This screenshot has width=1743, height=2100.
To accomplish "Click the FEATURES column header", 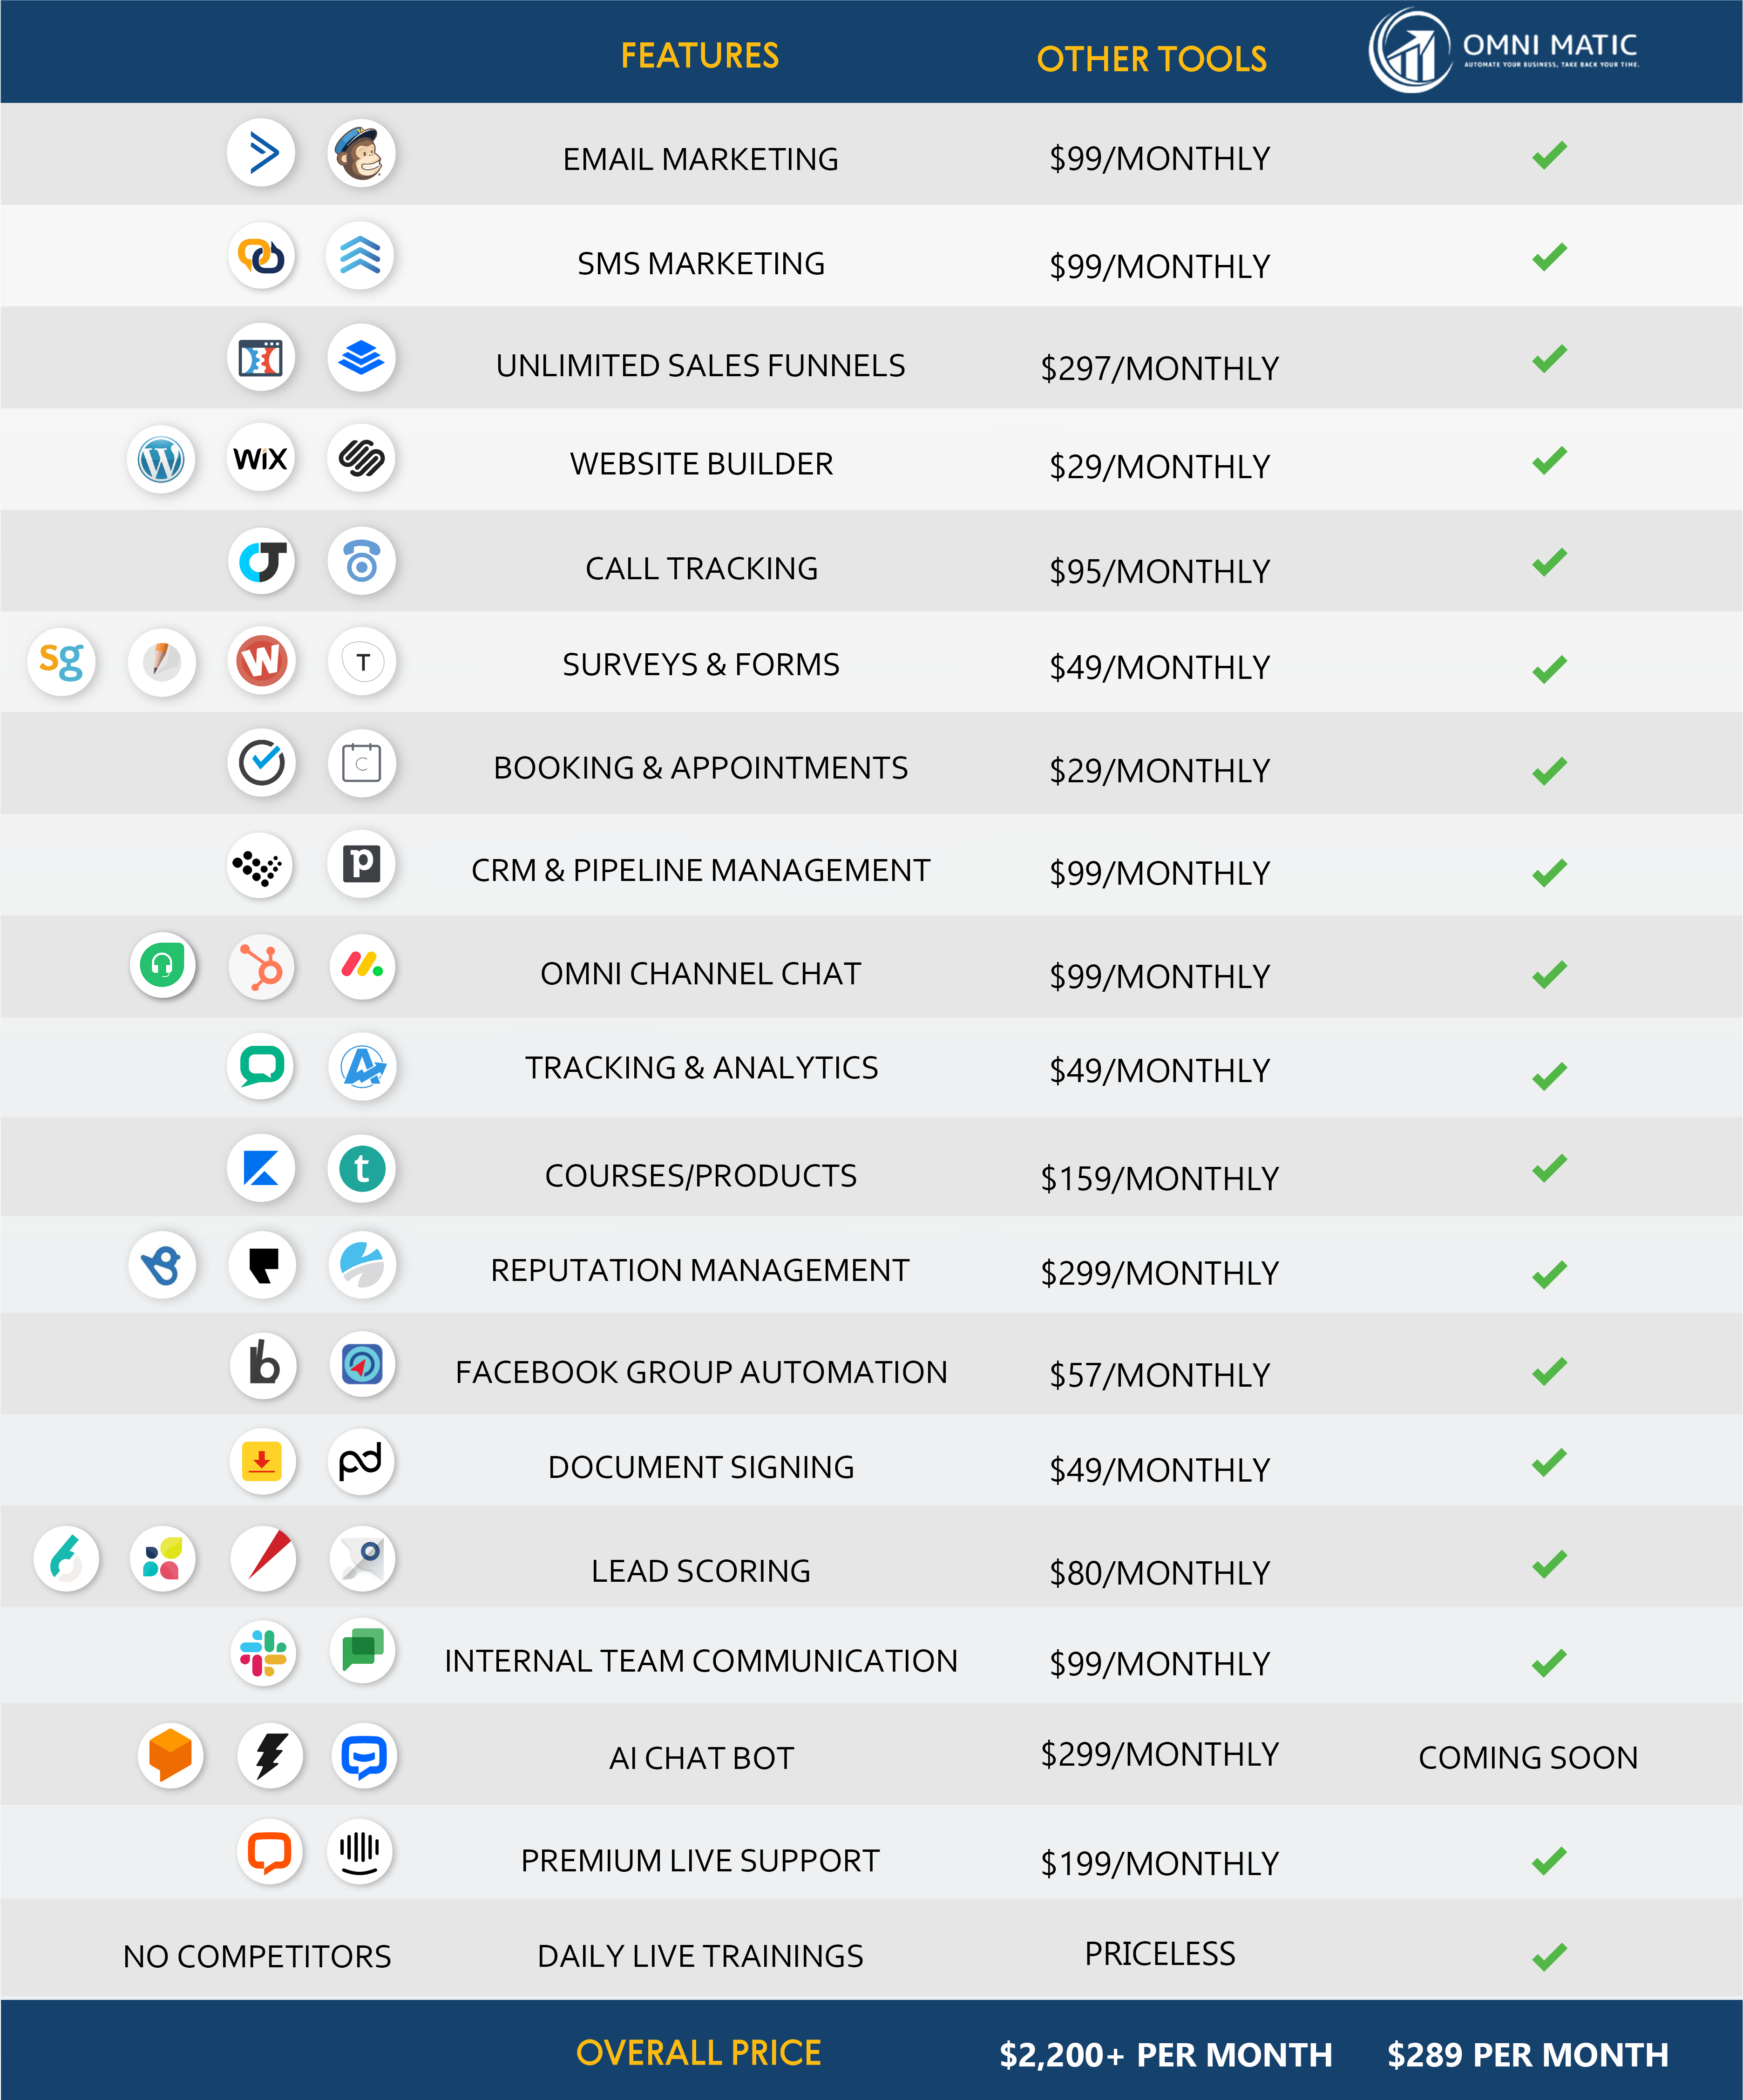I will (699, 56).
